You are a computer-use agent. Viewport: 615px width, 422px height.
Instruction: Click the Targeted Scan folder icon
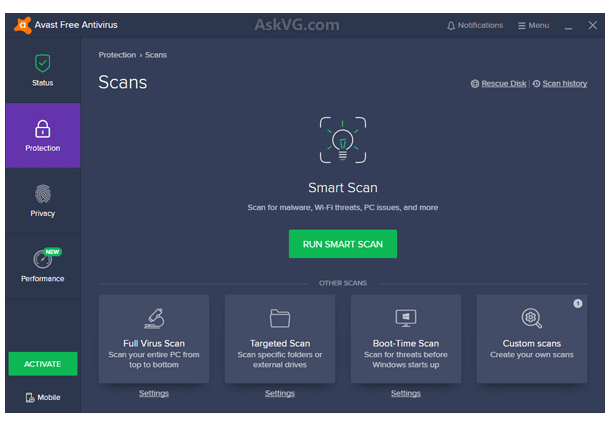280,318
